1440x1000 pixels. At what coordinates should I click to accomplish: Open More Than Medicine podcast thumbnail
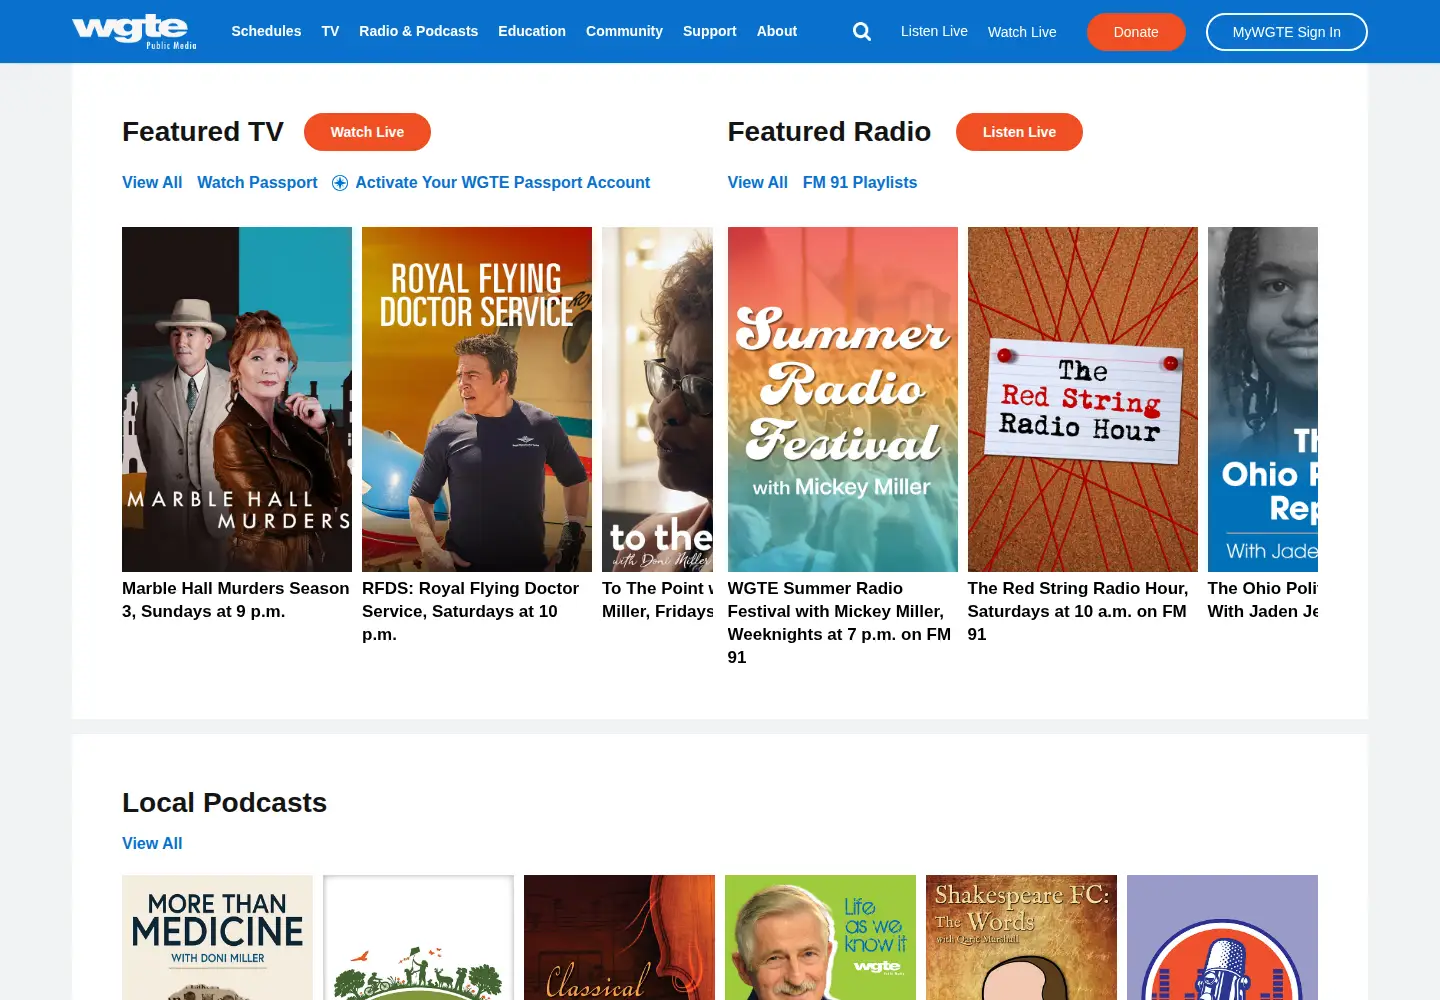click(x=217, y=937)
